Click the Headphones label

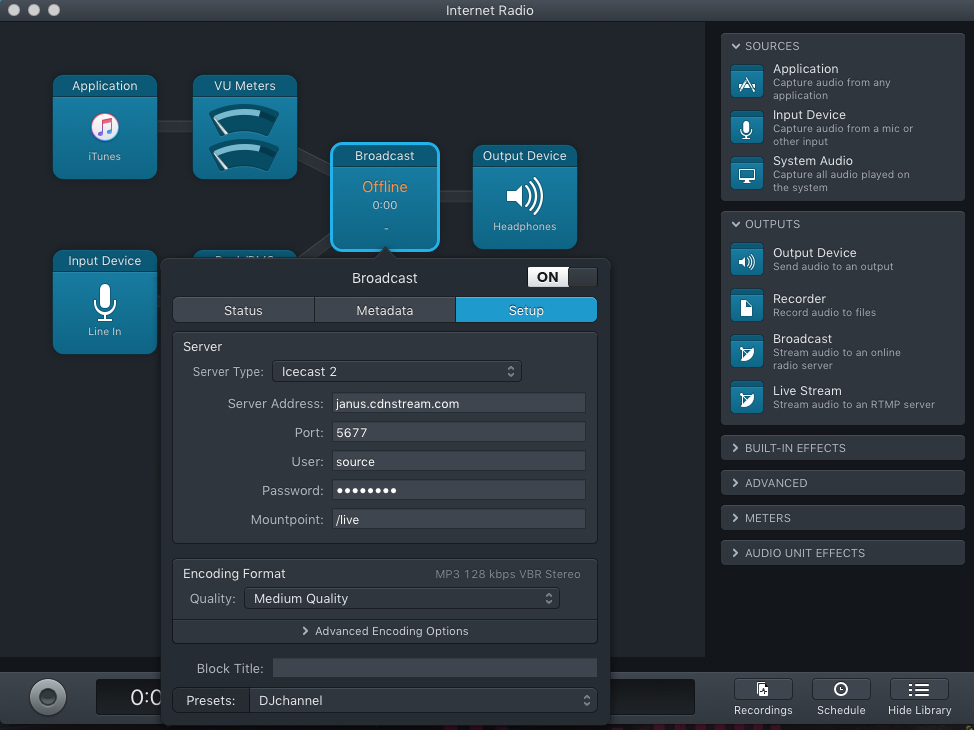point(524,227)
